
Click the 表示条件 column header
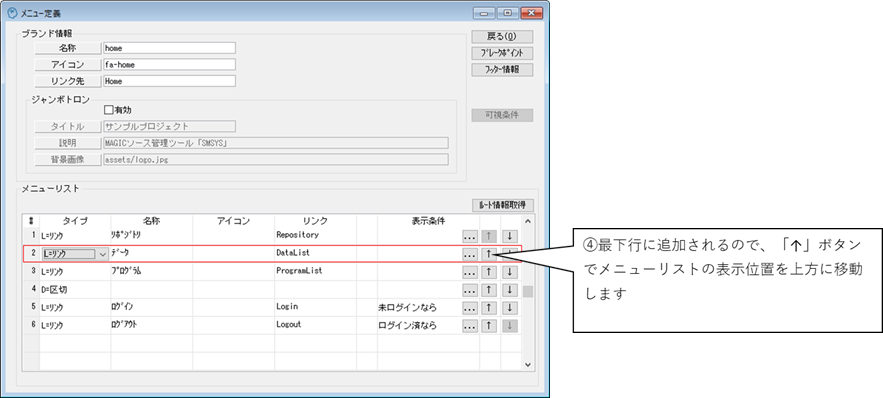point(429,221)
